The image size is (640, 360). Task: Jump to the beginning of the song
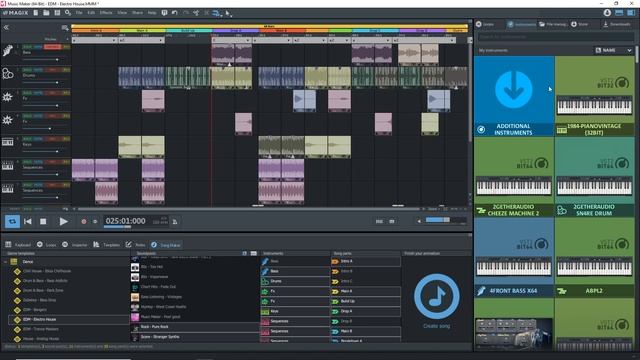(28, 221)
